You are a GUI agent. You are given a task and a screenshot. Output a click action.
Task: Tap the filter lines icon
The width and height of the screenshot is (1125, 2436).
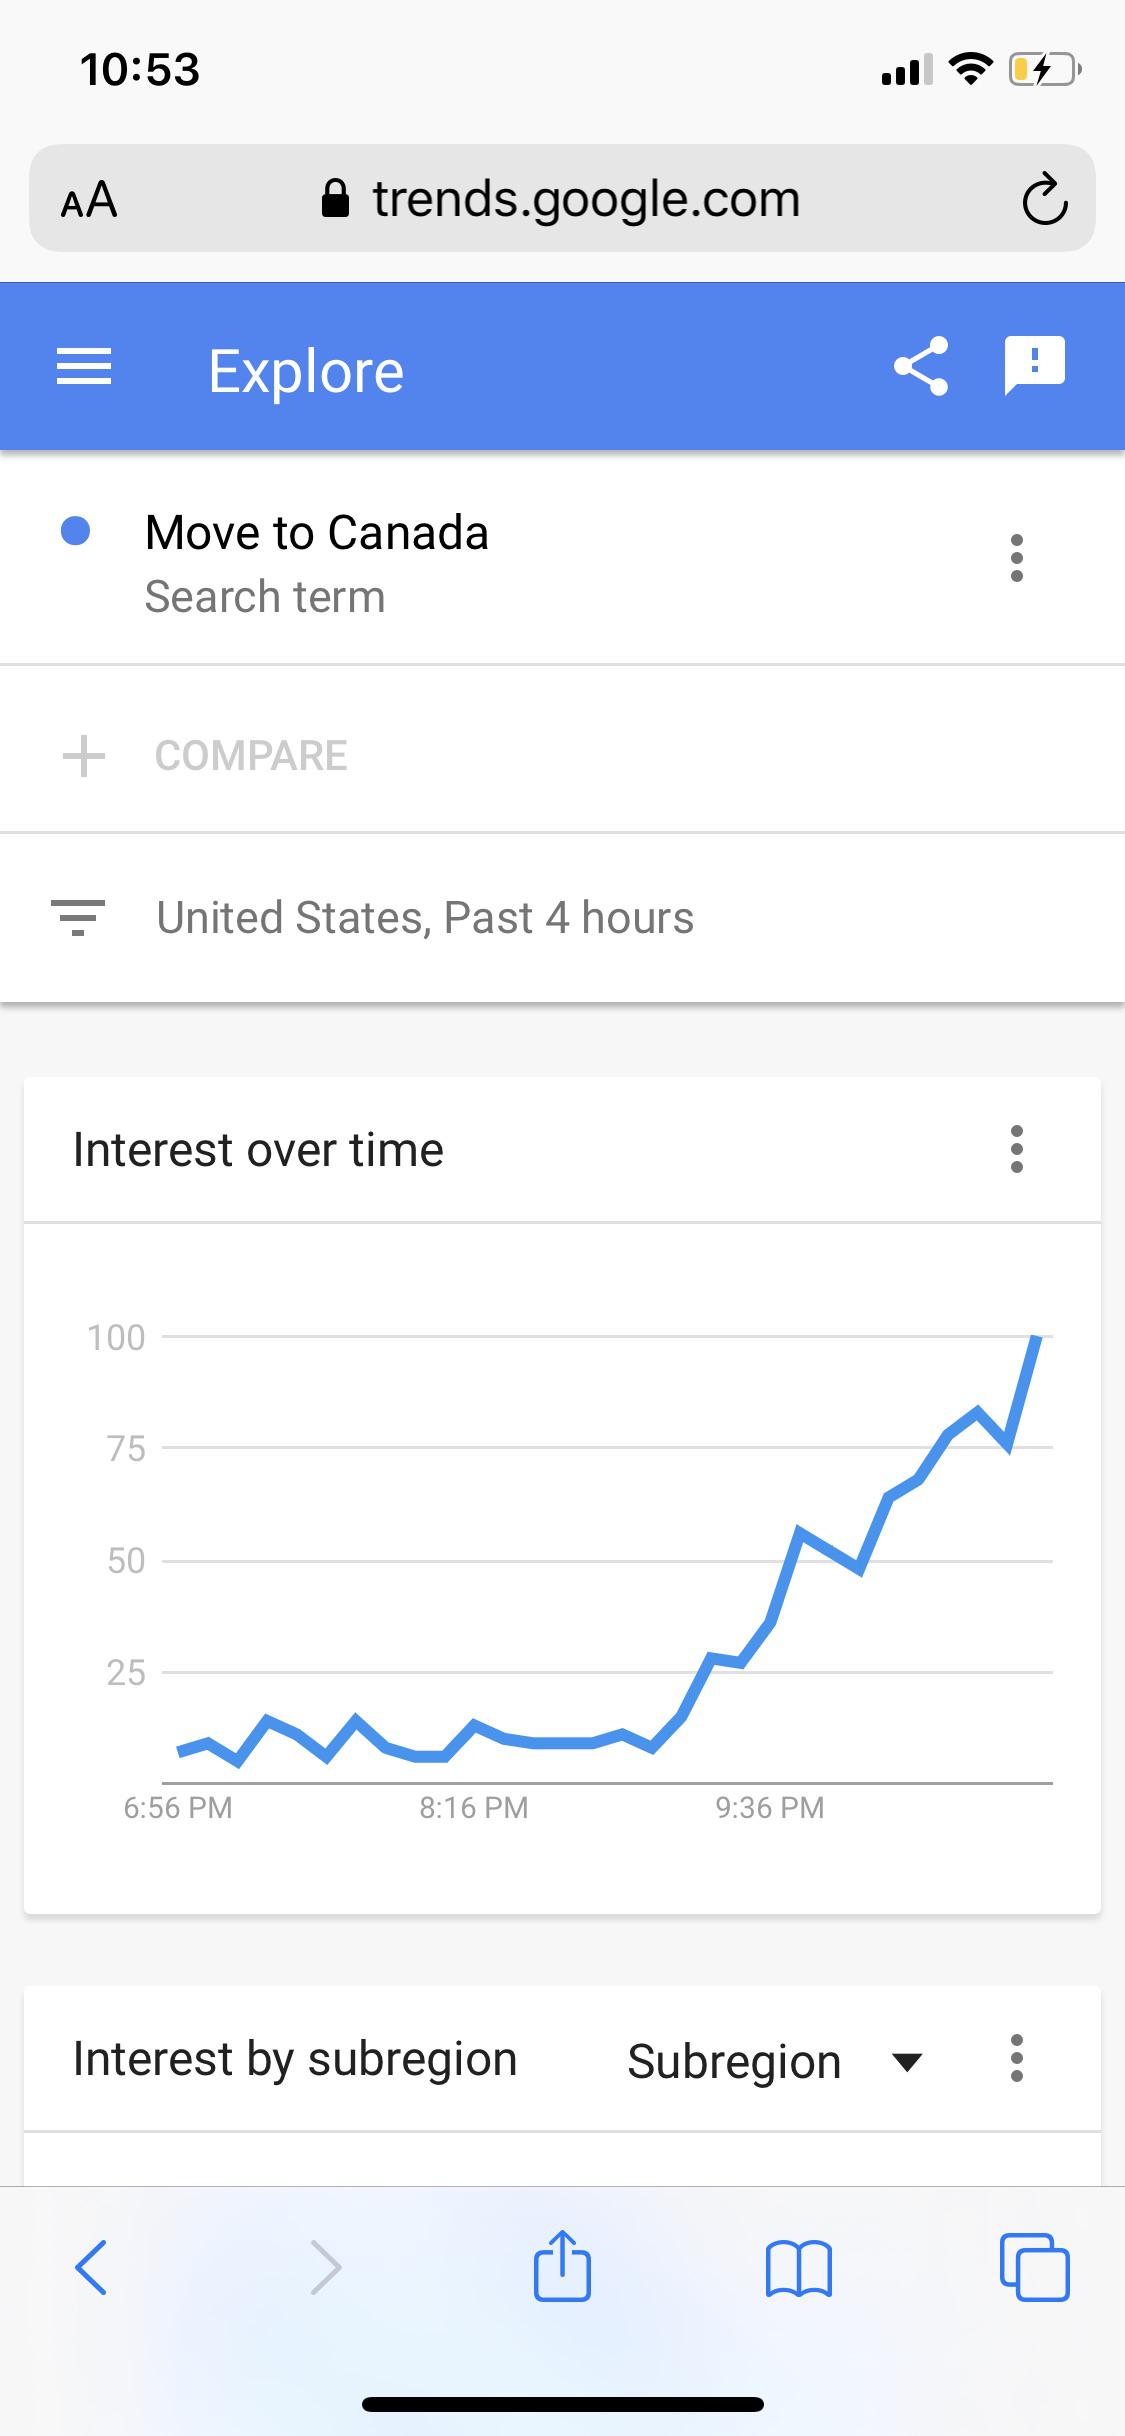coord(78,918)
